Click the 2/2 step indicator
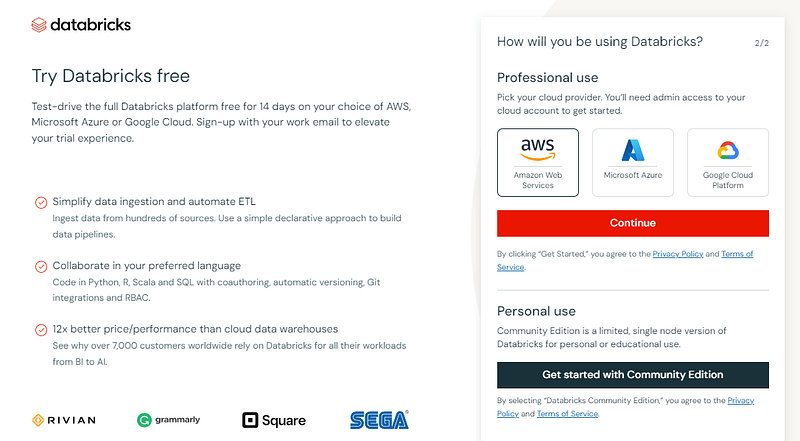This screenshot has height=441, width=800. 761,43
